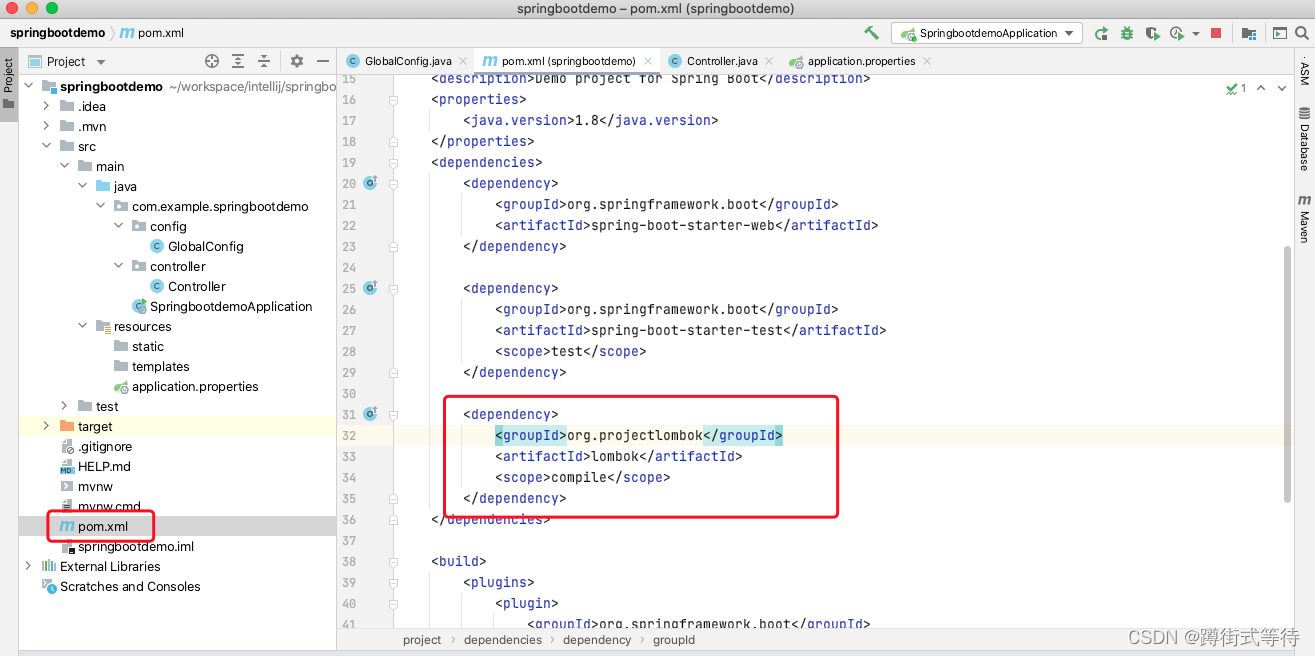
Task: Open the Database tool window
Action: (x=1304, y=138)
